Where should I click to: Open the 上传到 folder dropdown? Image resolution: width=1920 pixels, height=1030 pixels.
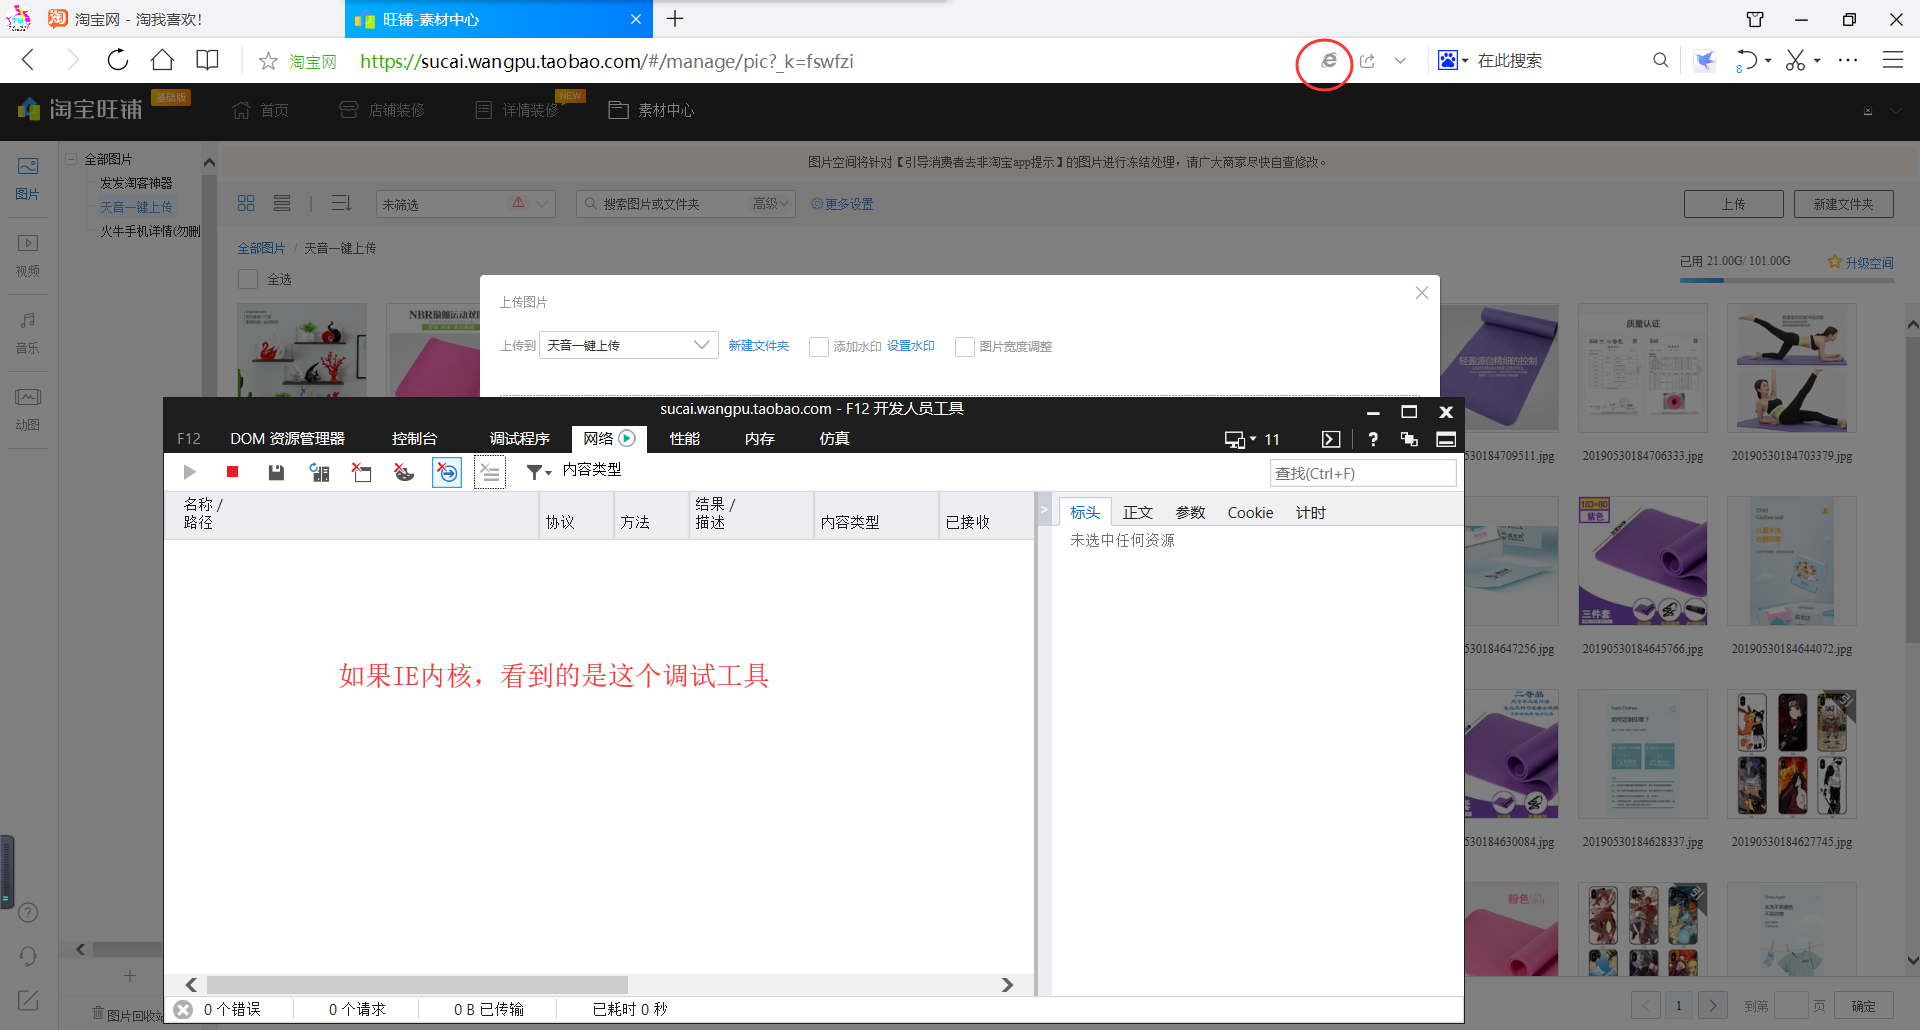coord(628,346)
